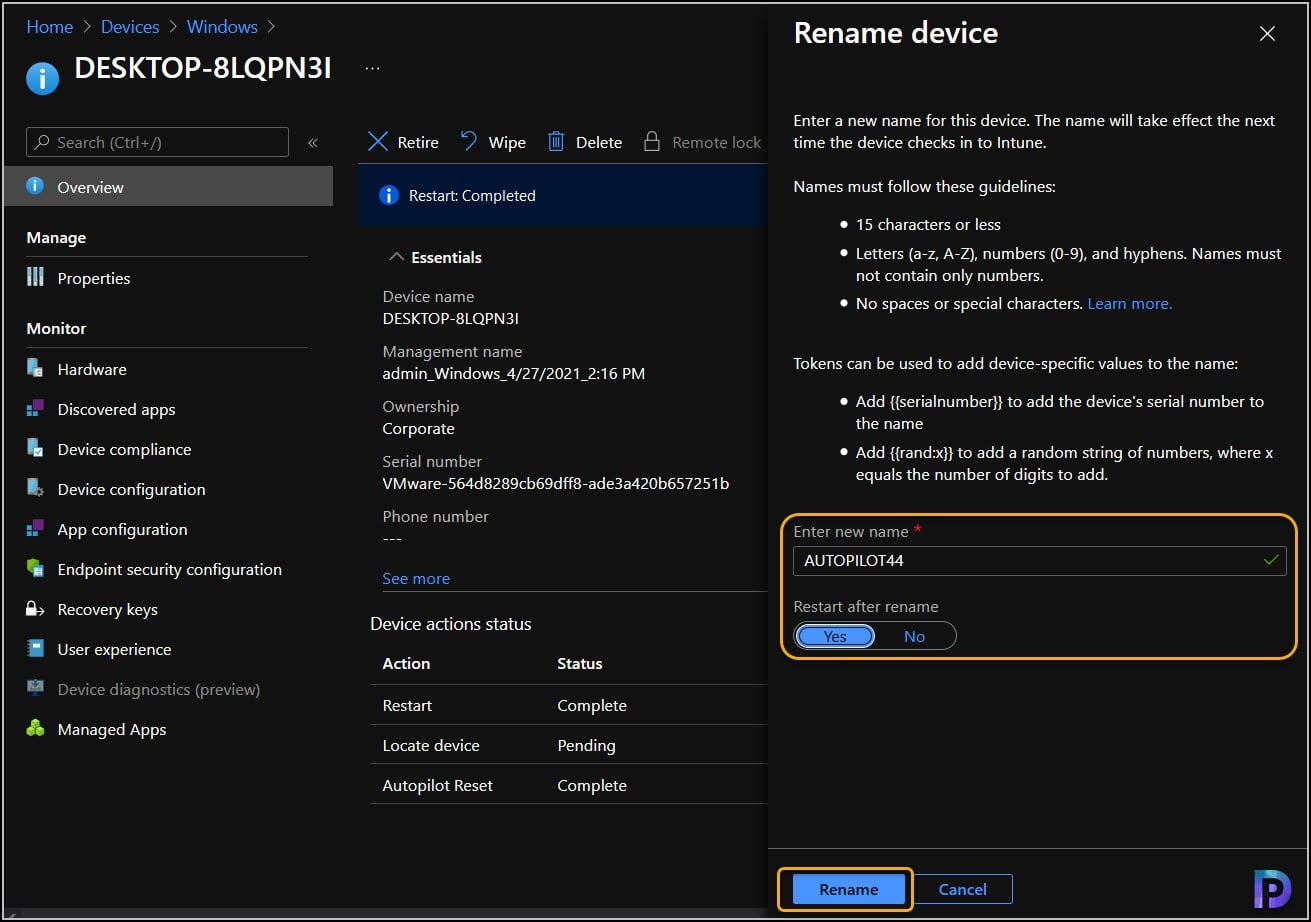Click the Endpoint security configuration shield icon
This screenshot has width=1311, height=922.
point(35,568)
